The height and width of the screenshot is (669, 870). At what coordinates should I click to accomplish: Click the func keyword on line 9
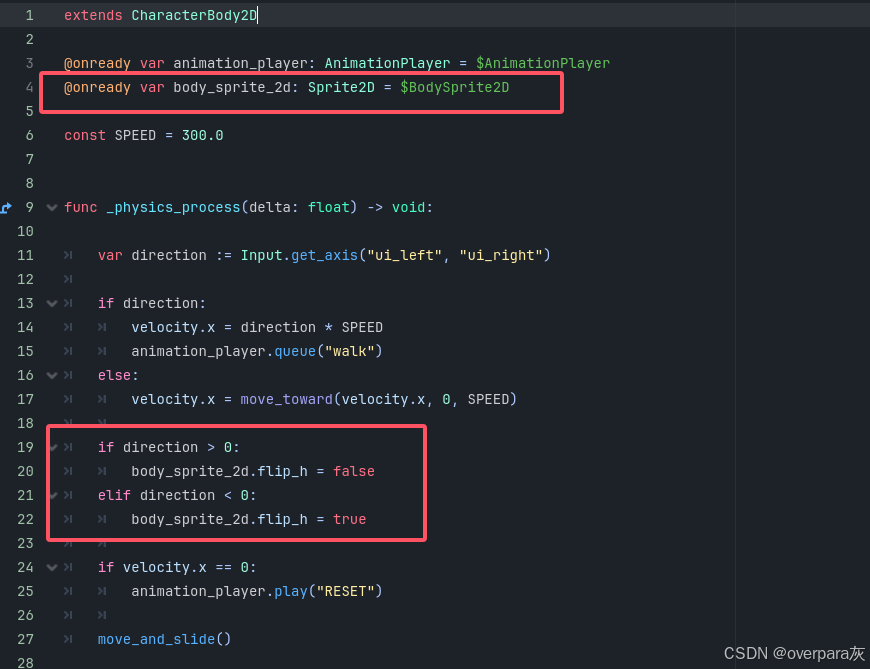[81, 207]
